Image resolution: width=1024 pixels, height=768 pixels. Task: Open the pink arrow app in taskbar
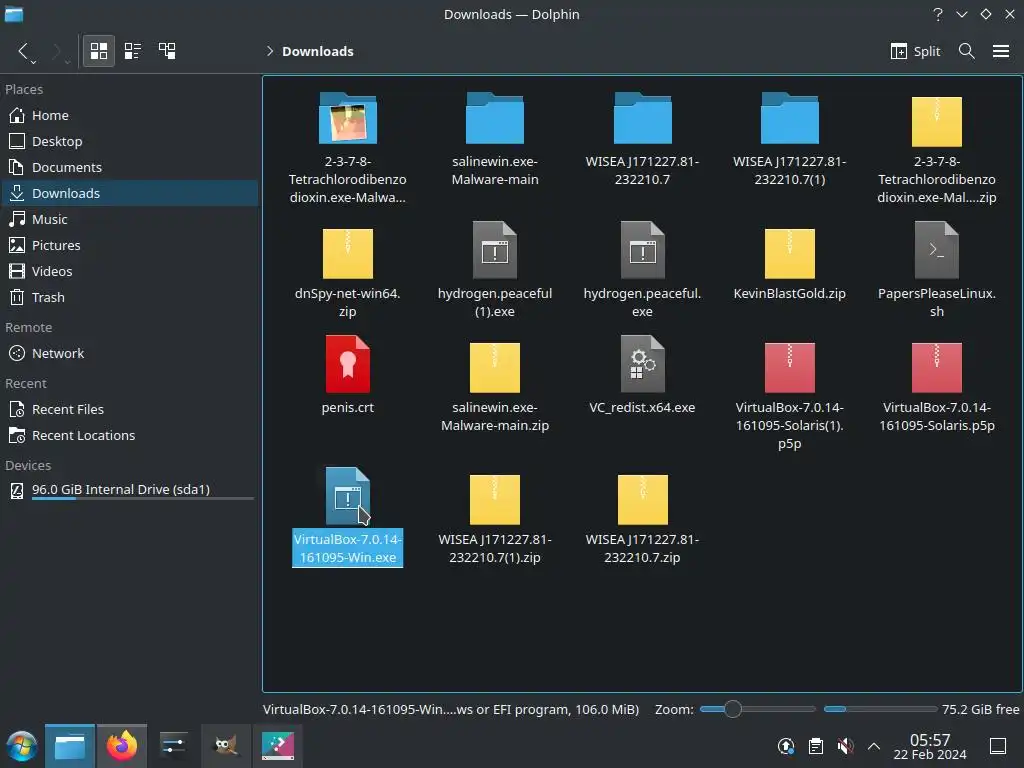[278, 746]
